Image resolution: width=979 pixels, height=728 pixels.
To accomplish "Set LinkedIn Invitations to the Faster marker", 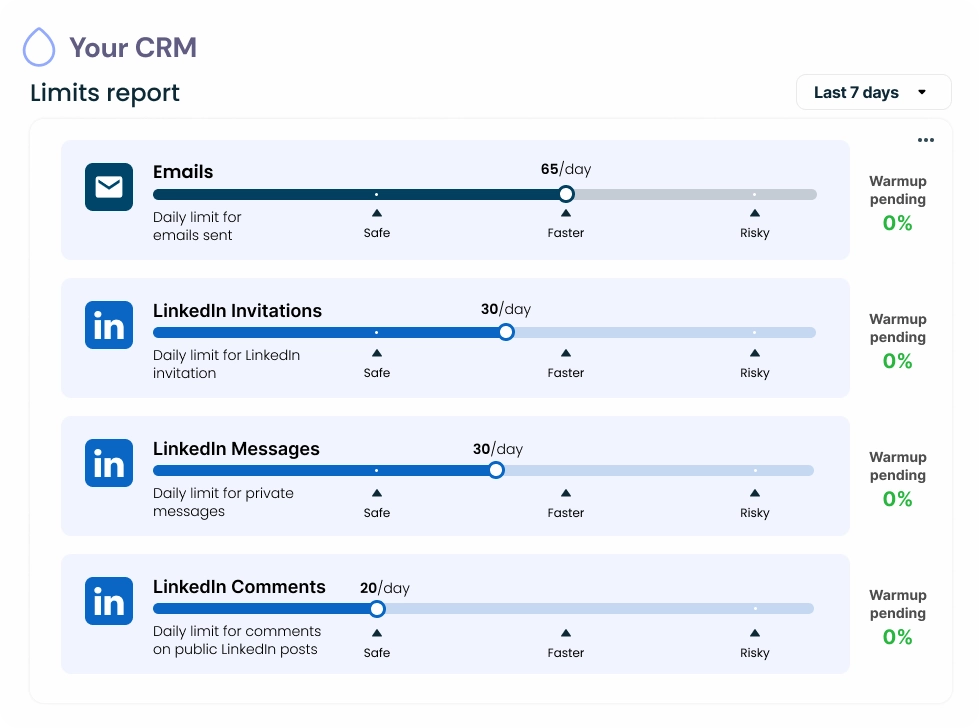I will [x=565, y=332].
